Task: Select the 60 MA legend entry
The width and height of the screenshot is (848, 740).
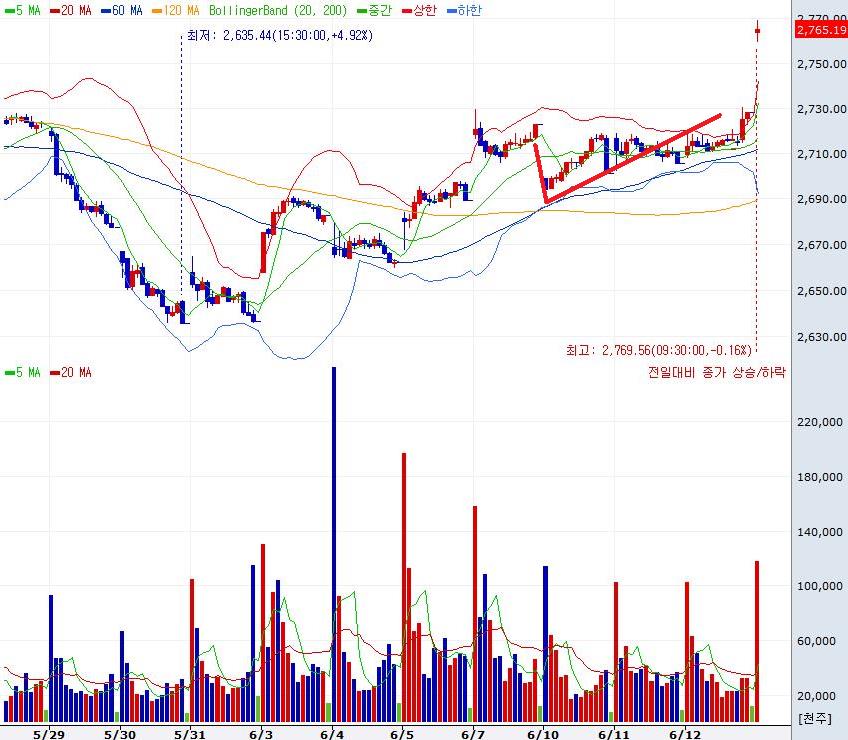Action: [x=122, y=10]
